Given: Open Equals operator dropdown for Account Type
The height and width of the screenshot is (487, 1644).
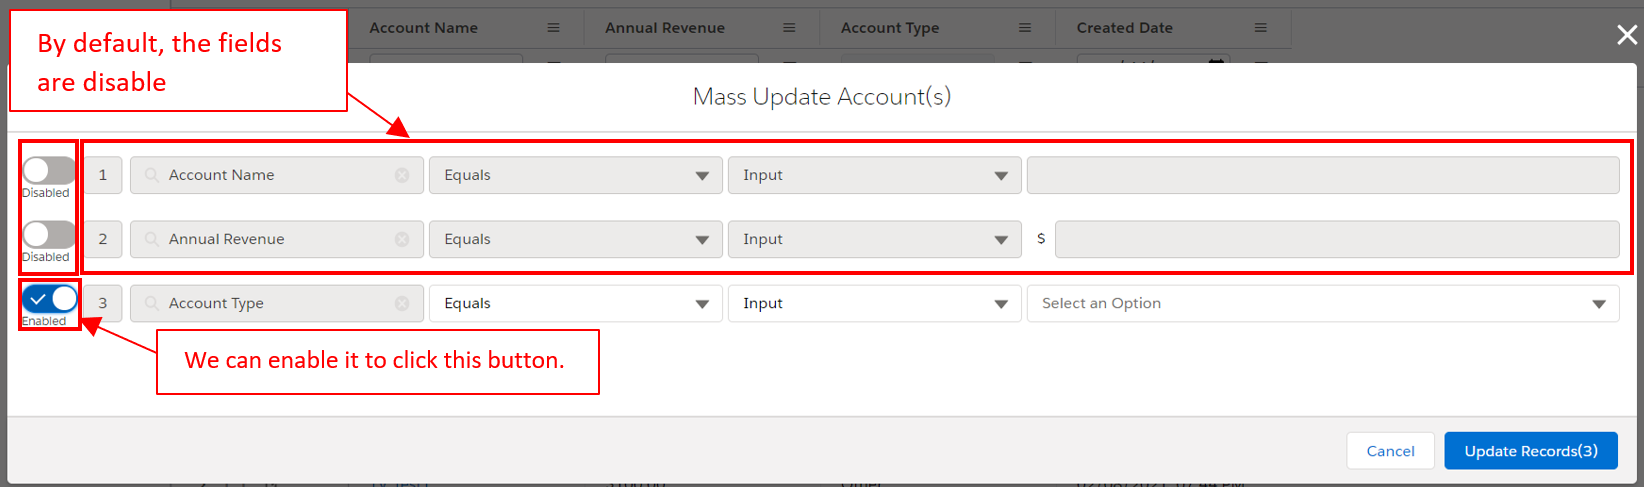Looking at the screenshot, I should click(575, 303).
